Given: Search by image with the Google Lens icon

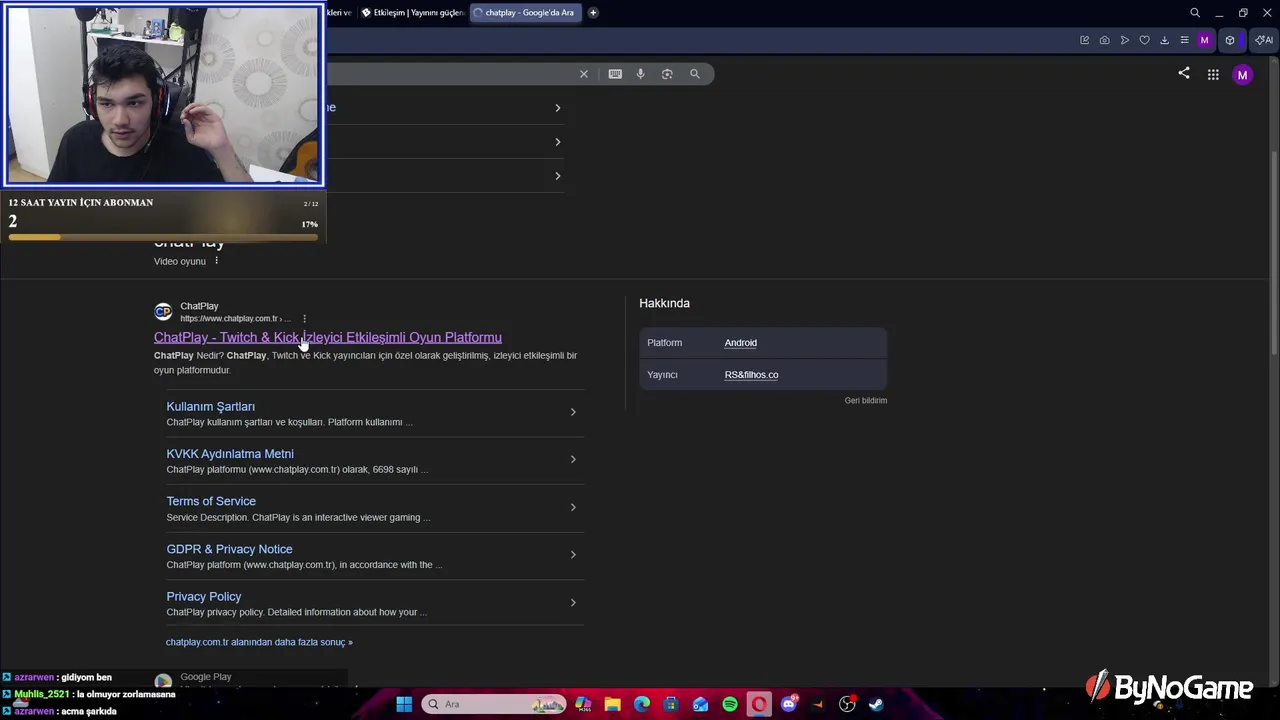Looking at the screenshot, I should coord(667,74).
